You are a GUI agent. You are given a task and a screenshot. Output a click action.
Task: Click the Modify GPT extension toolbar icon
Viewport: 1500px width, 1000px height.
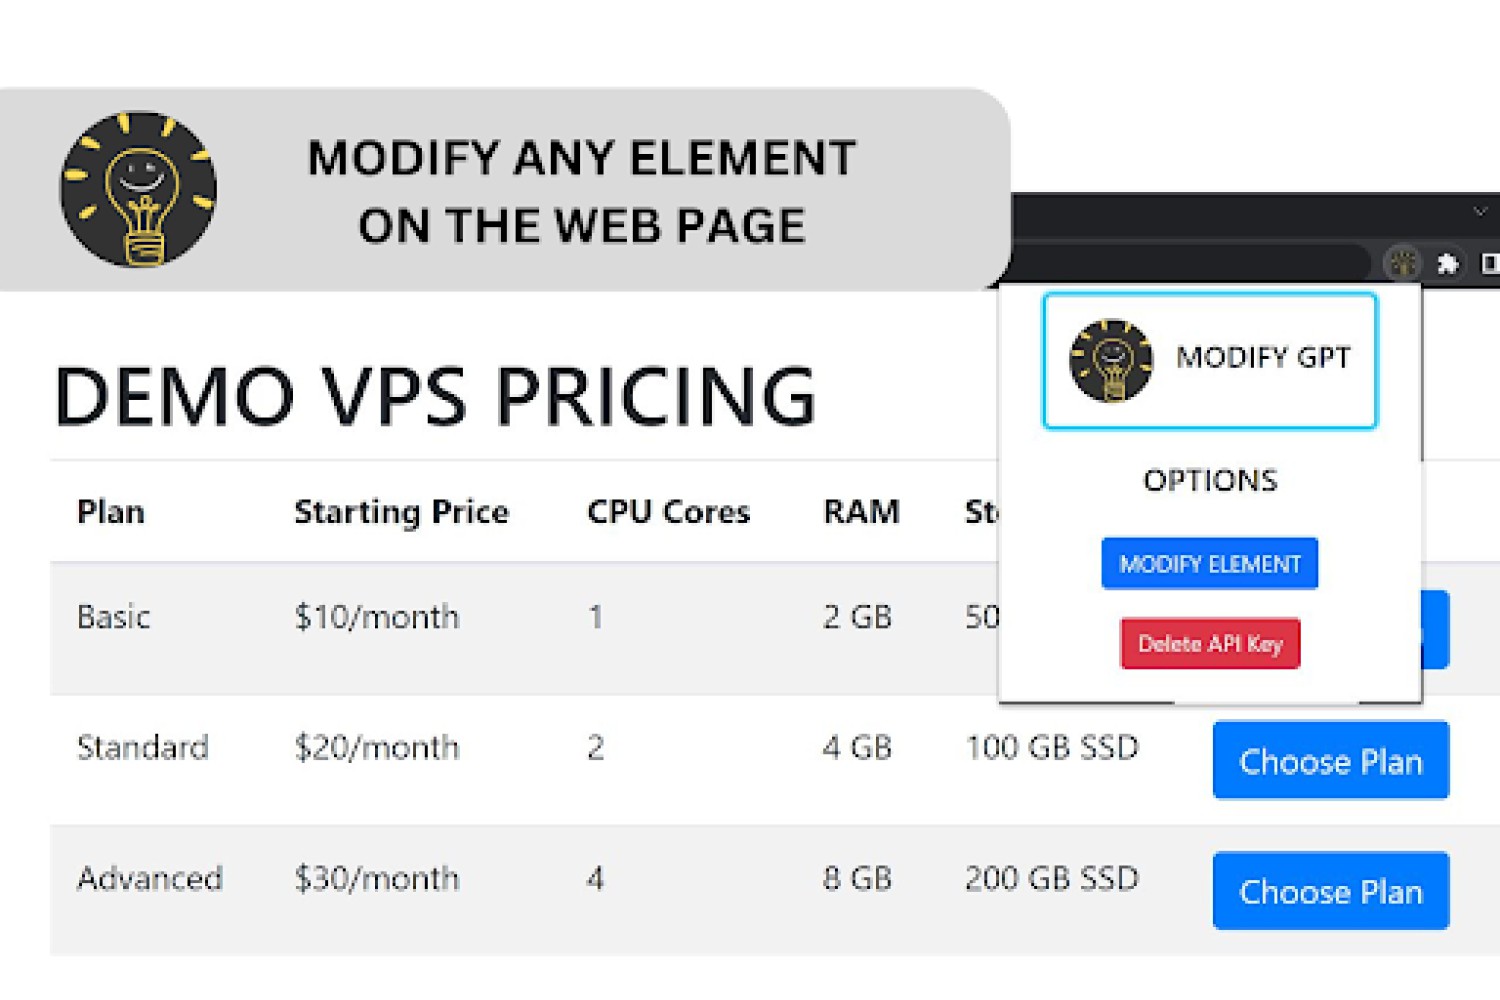click(1403, 263)
